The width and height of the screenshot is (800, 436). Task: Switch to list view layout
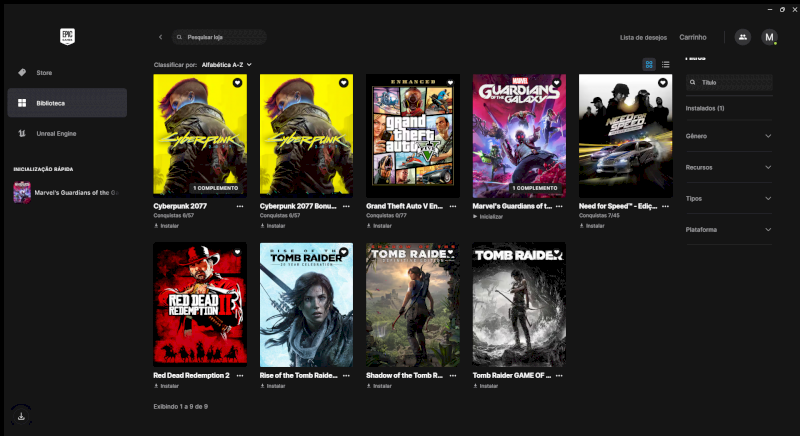click(x=665, y=64)
